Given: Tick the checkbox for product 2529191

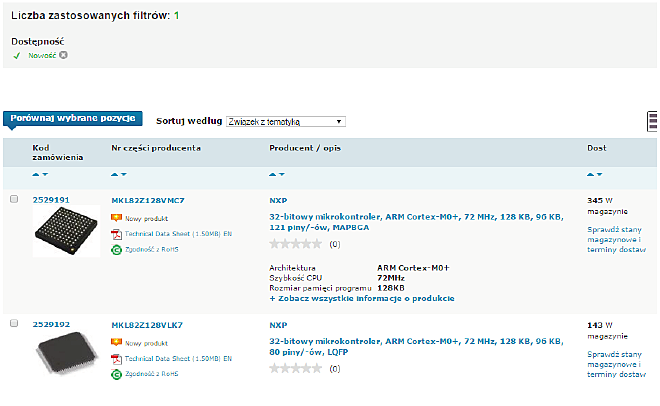Looking at the screenshot, I should pos(14,200).
